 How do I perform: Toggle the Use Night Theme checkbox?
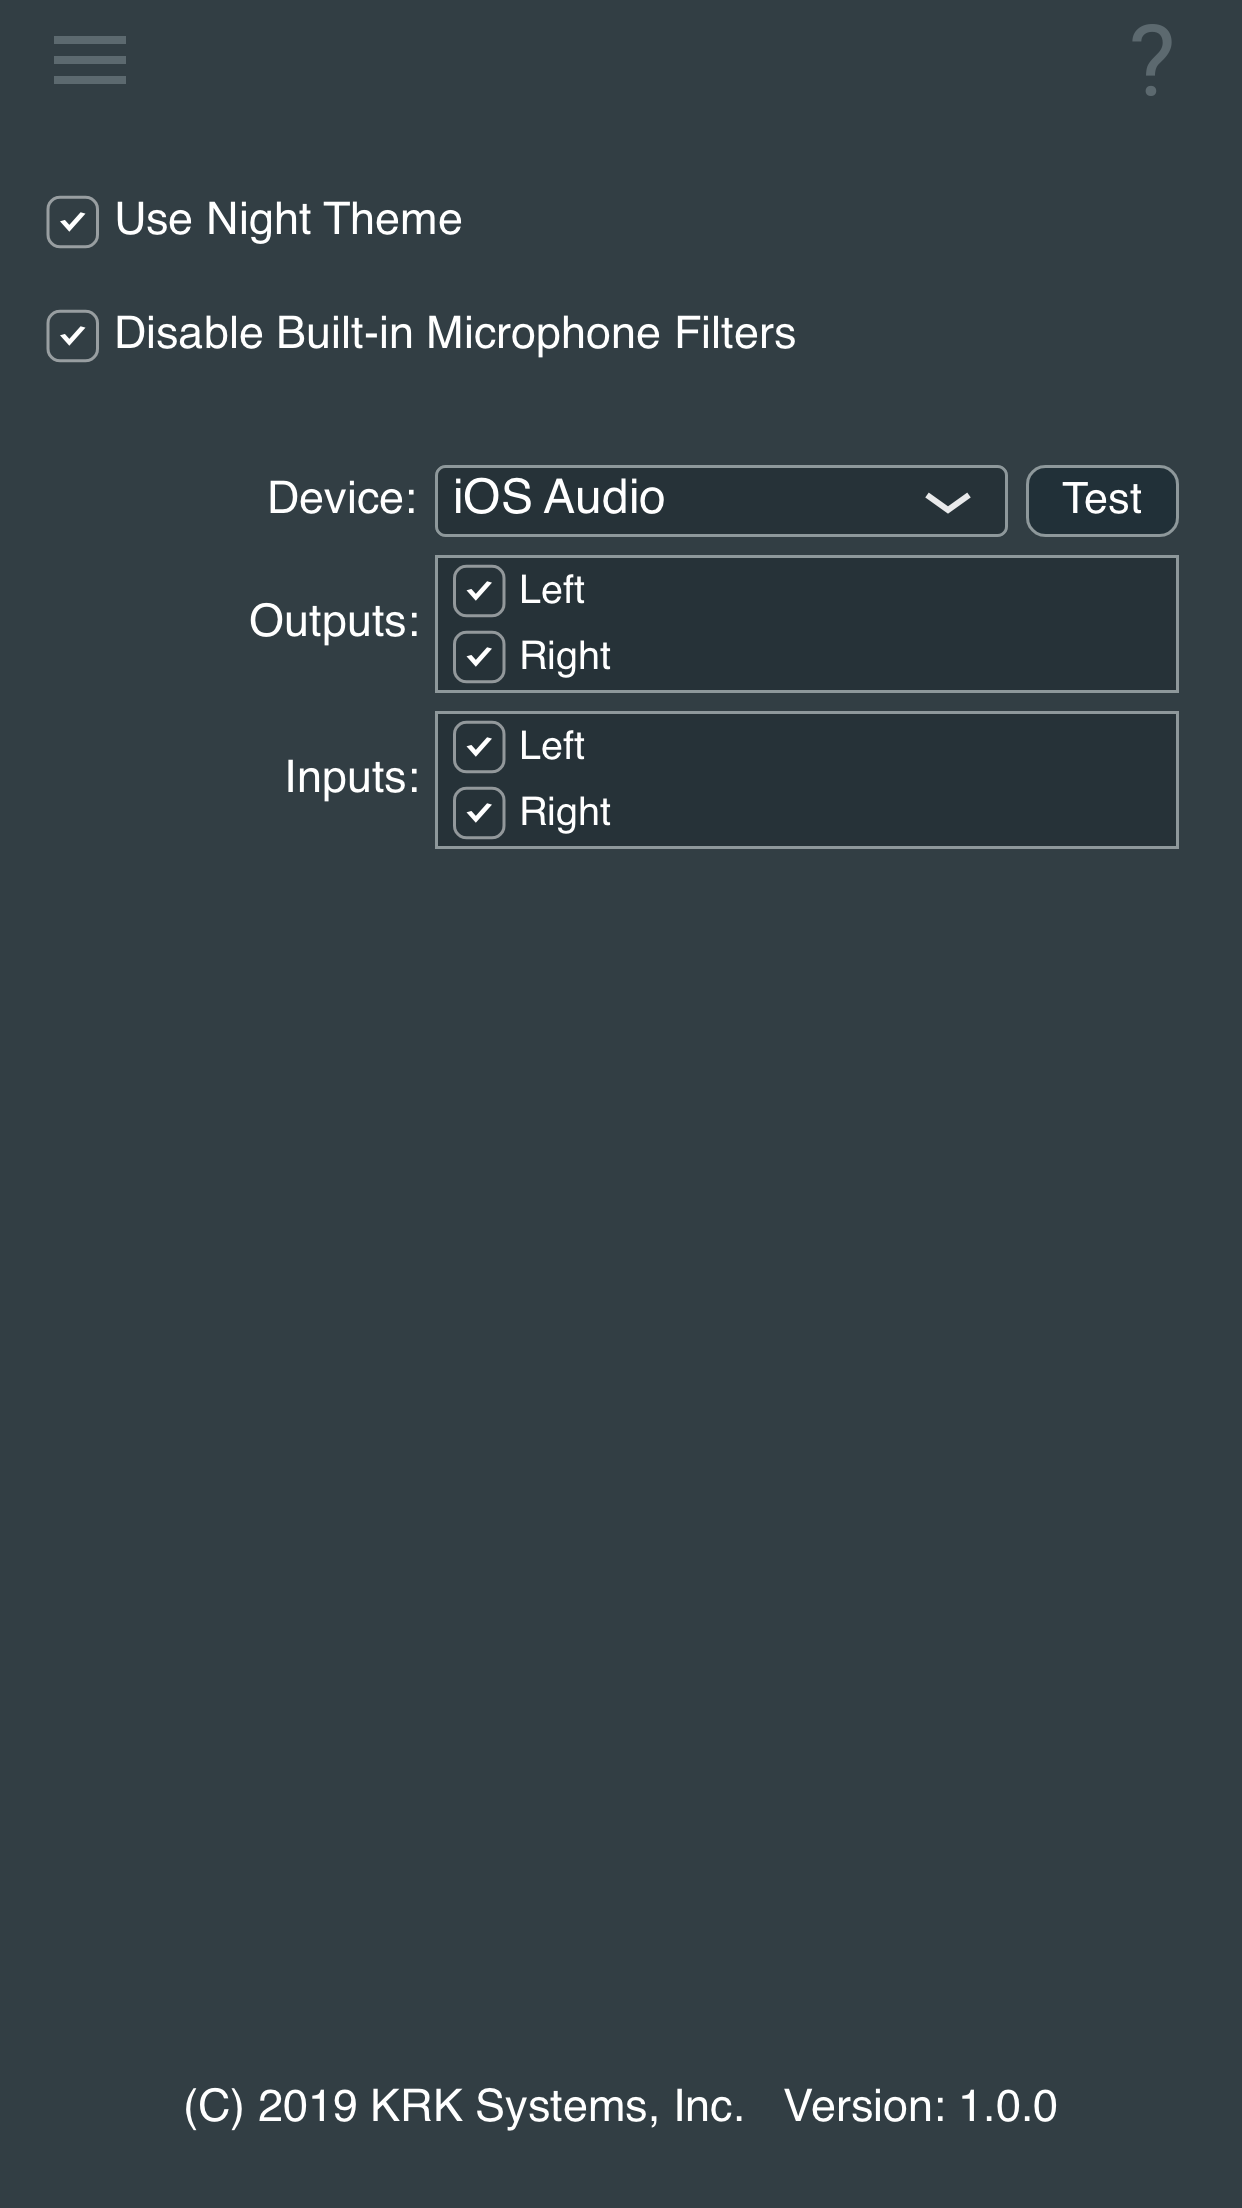pos(73,222)
